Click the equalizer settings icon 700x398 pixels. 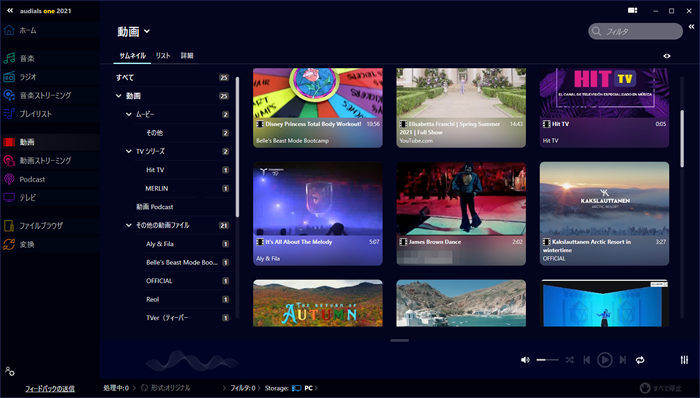click(x=684, y=360)
